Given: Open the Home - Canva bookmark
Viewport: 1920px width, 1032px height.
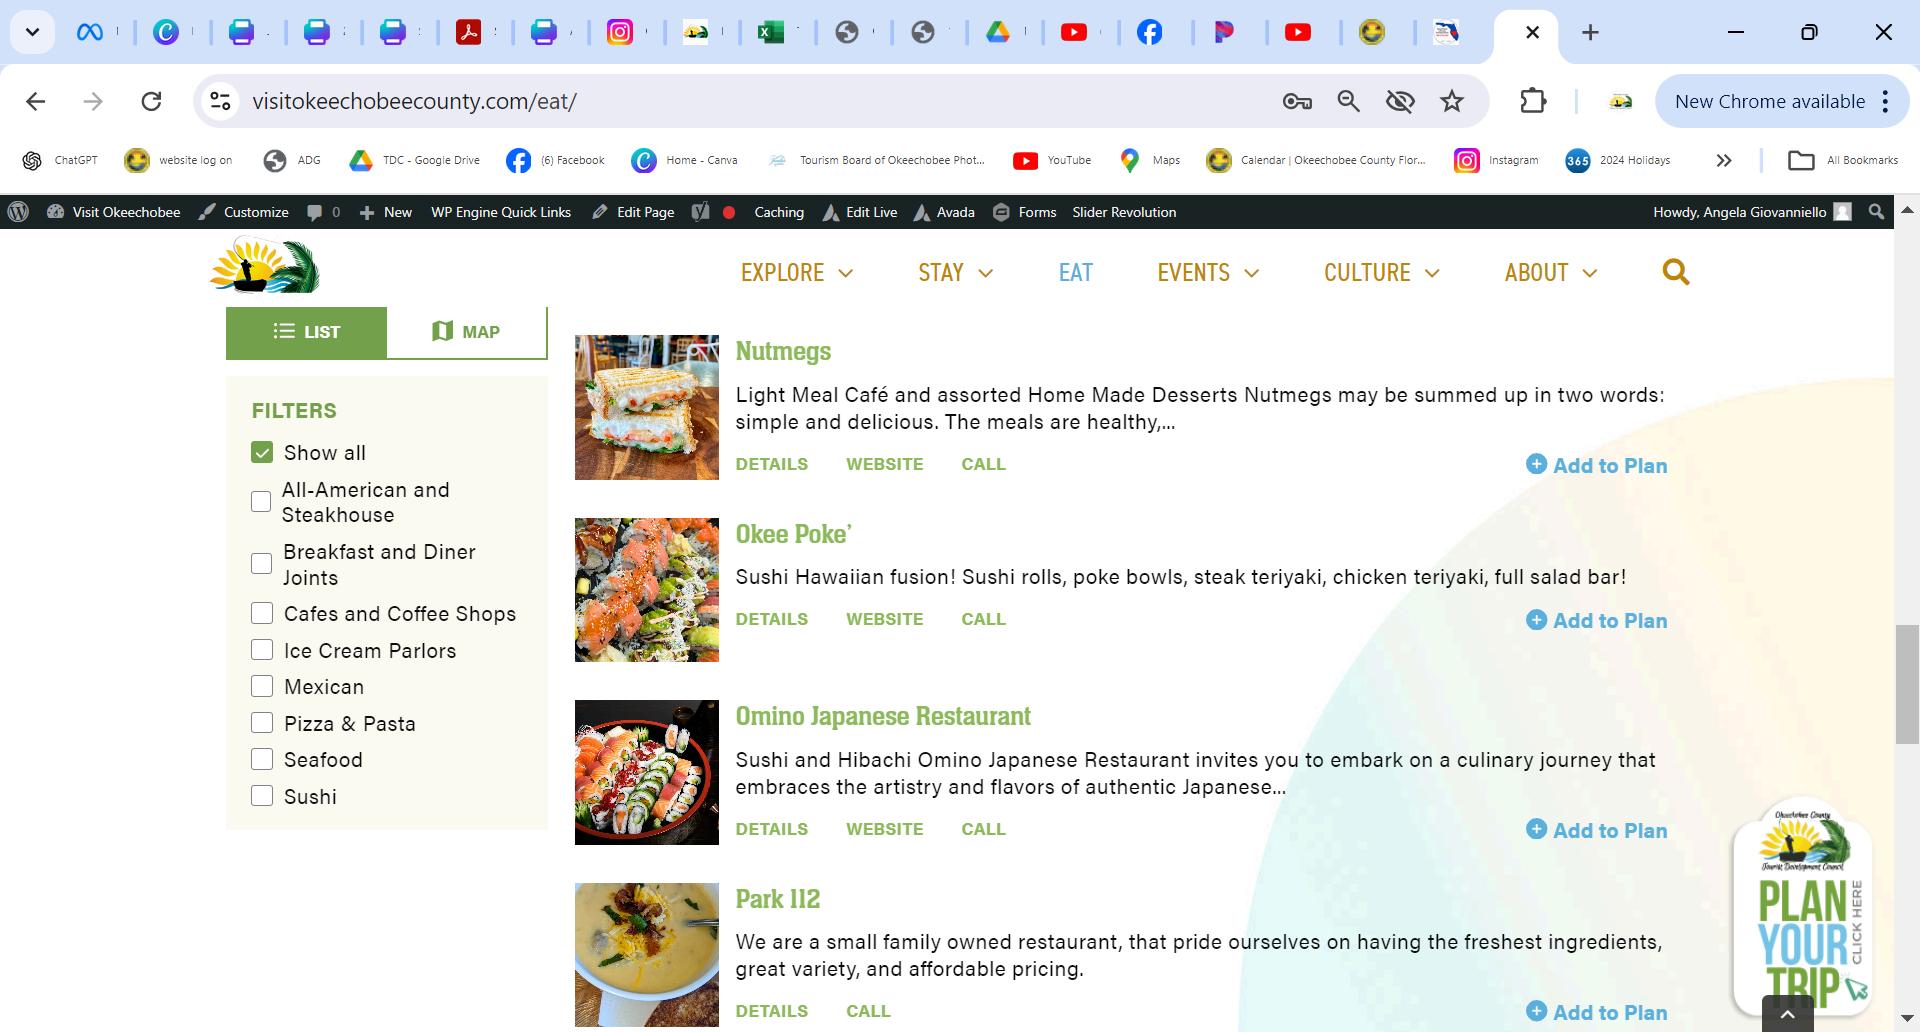Looking at the screenshot, I should pos(685,160).
